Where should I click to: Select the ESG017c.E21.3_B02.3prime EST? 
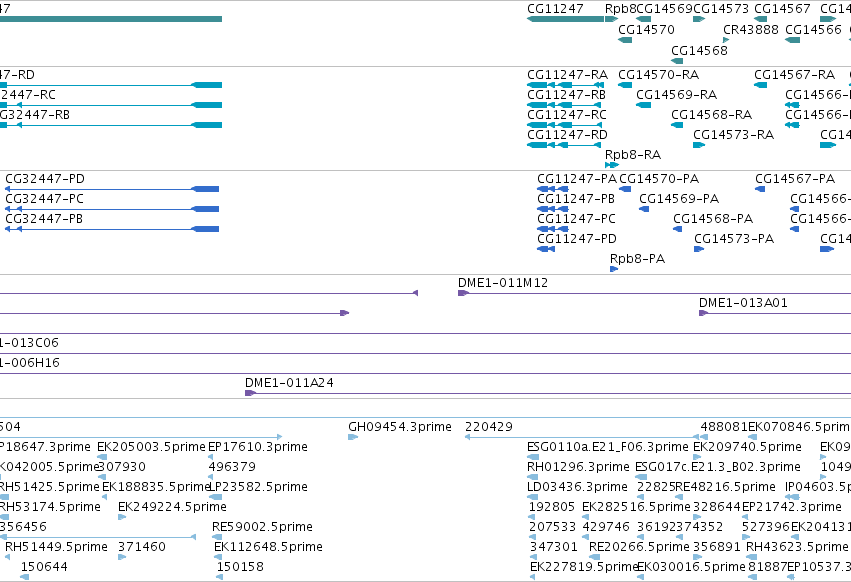717,467
